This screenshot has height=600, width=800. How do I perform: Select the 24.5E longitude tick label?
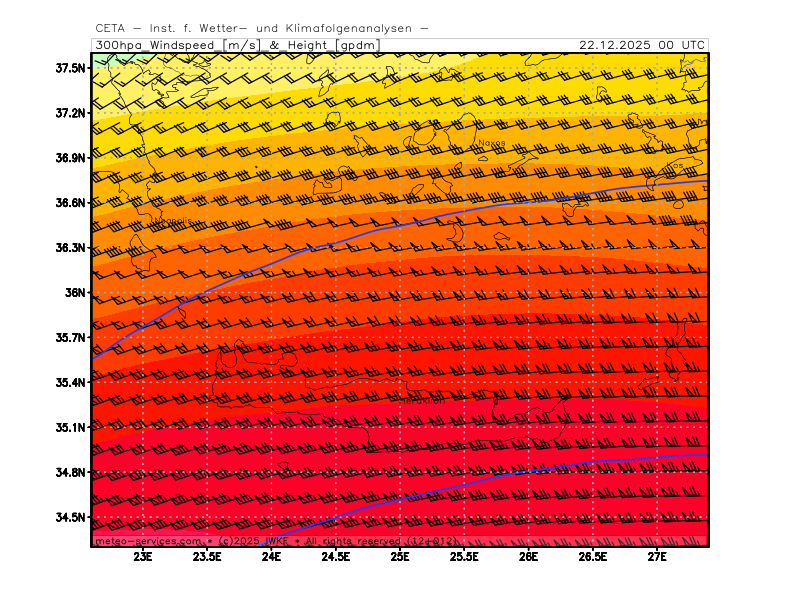click(x=336, y=556)
